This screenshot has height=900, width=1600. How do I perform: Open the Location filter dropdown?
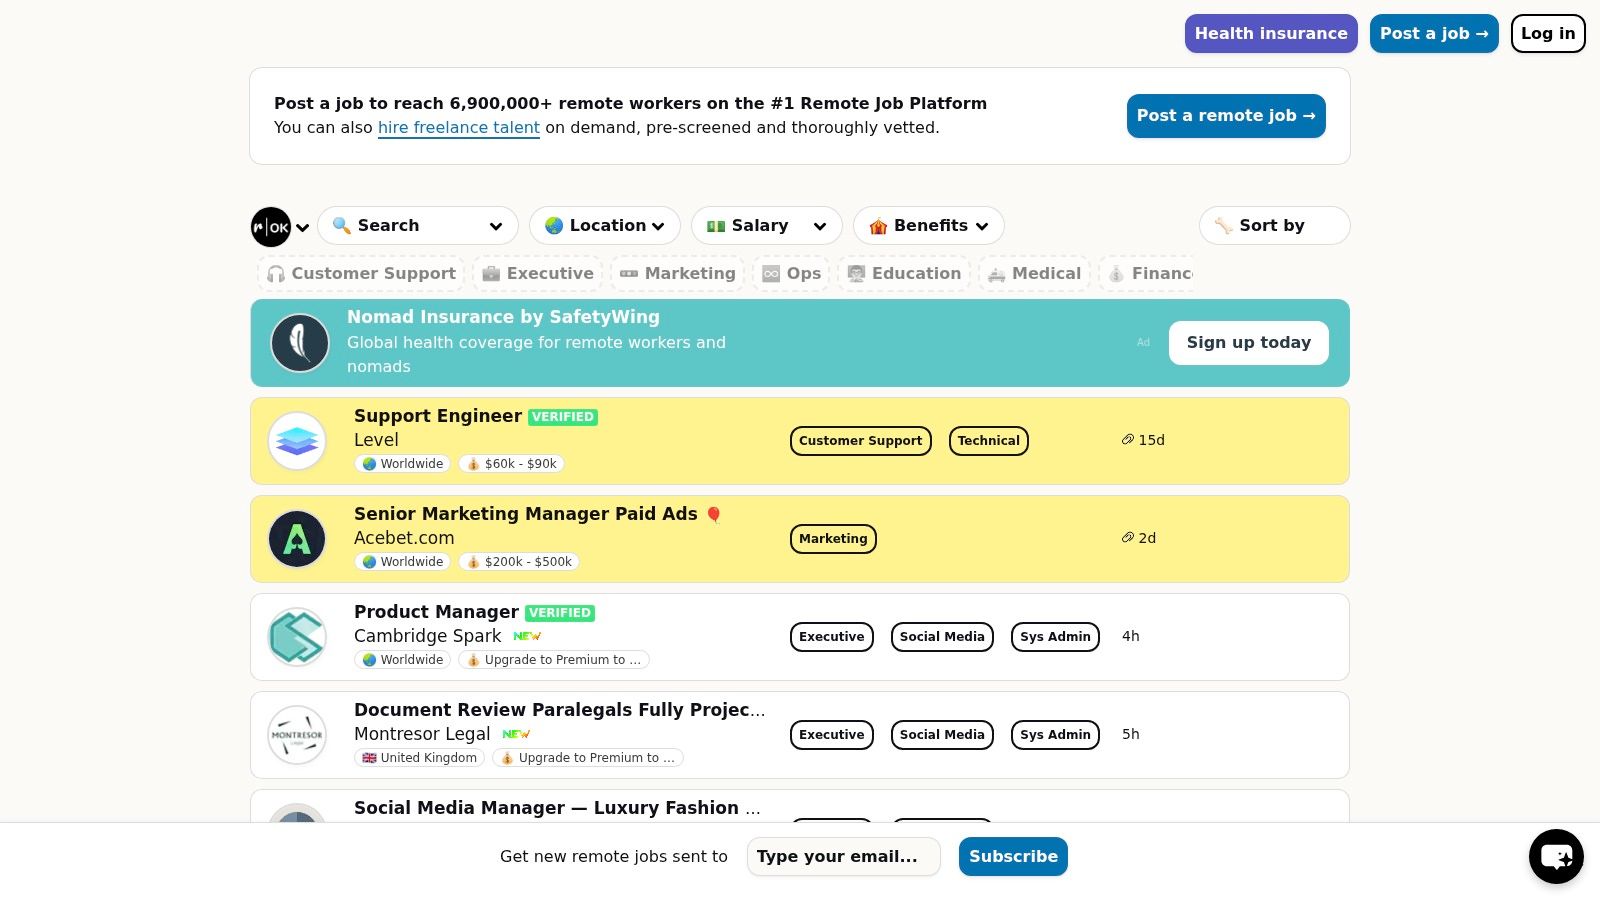coord(605,226)
